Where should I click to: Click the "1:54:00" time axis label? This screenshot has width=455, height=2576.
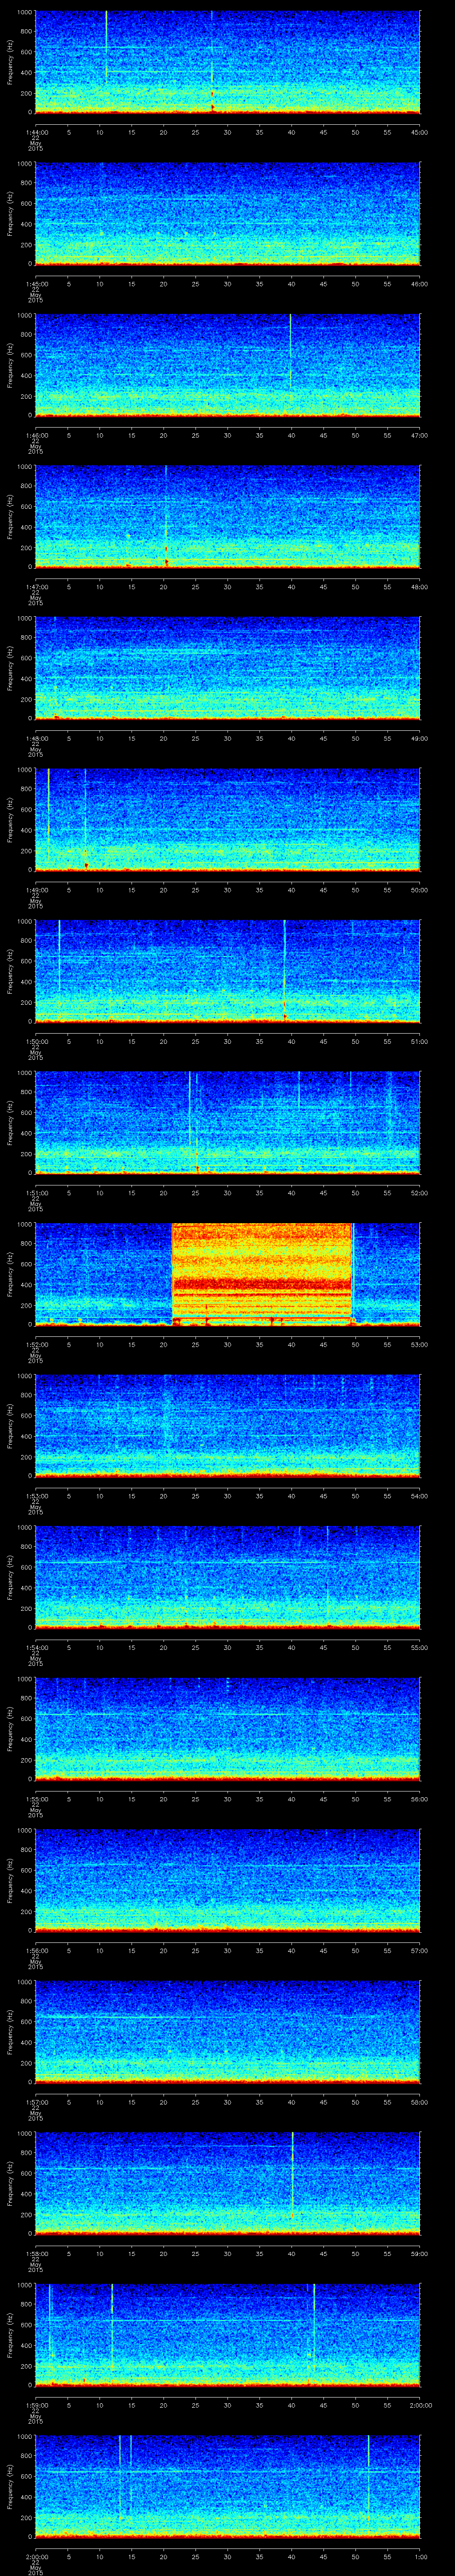click(36, 1647)
